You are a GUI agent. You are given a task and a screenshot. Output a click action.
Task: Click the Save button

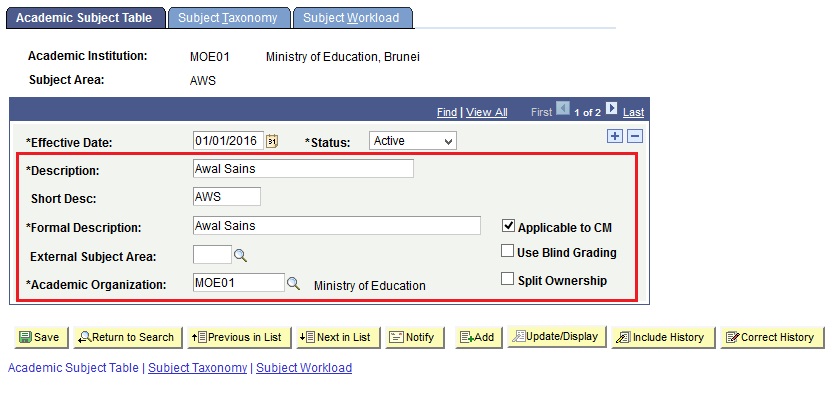[41, 337]
